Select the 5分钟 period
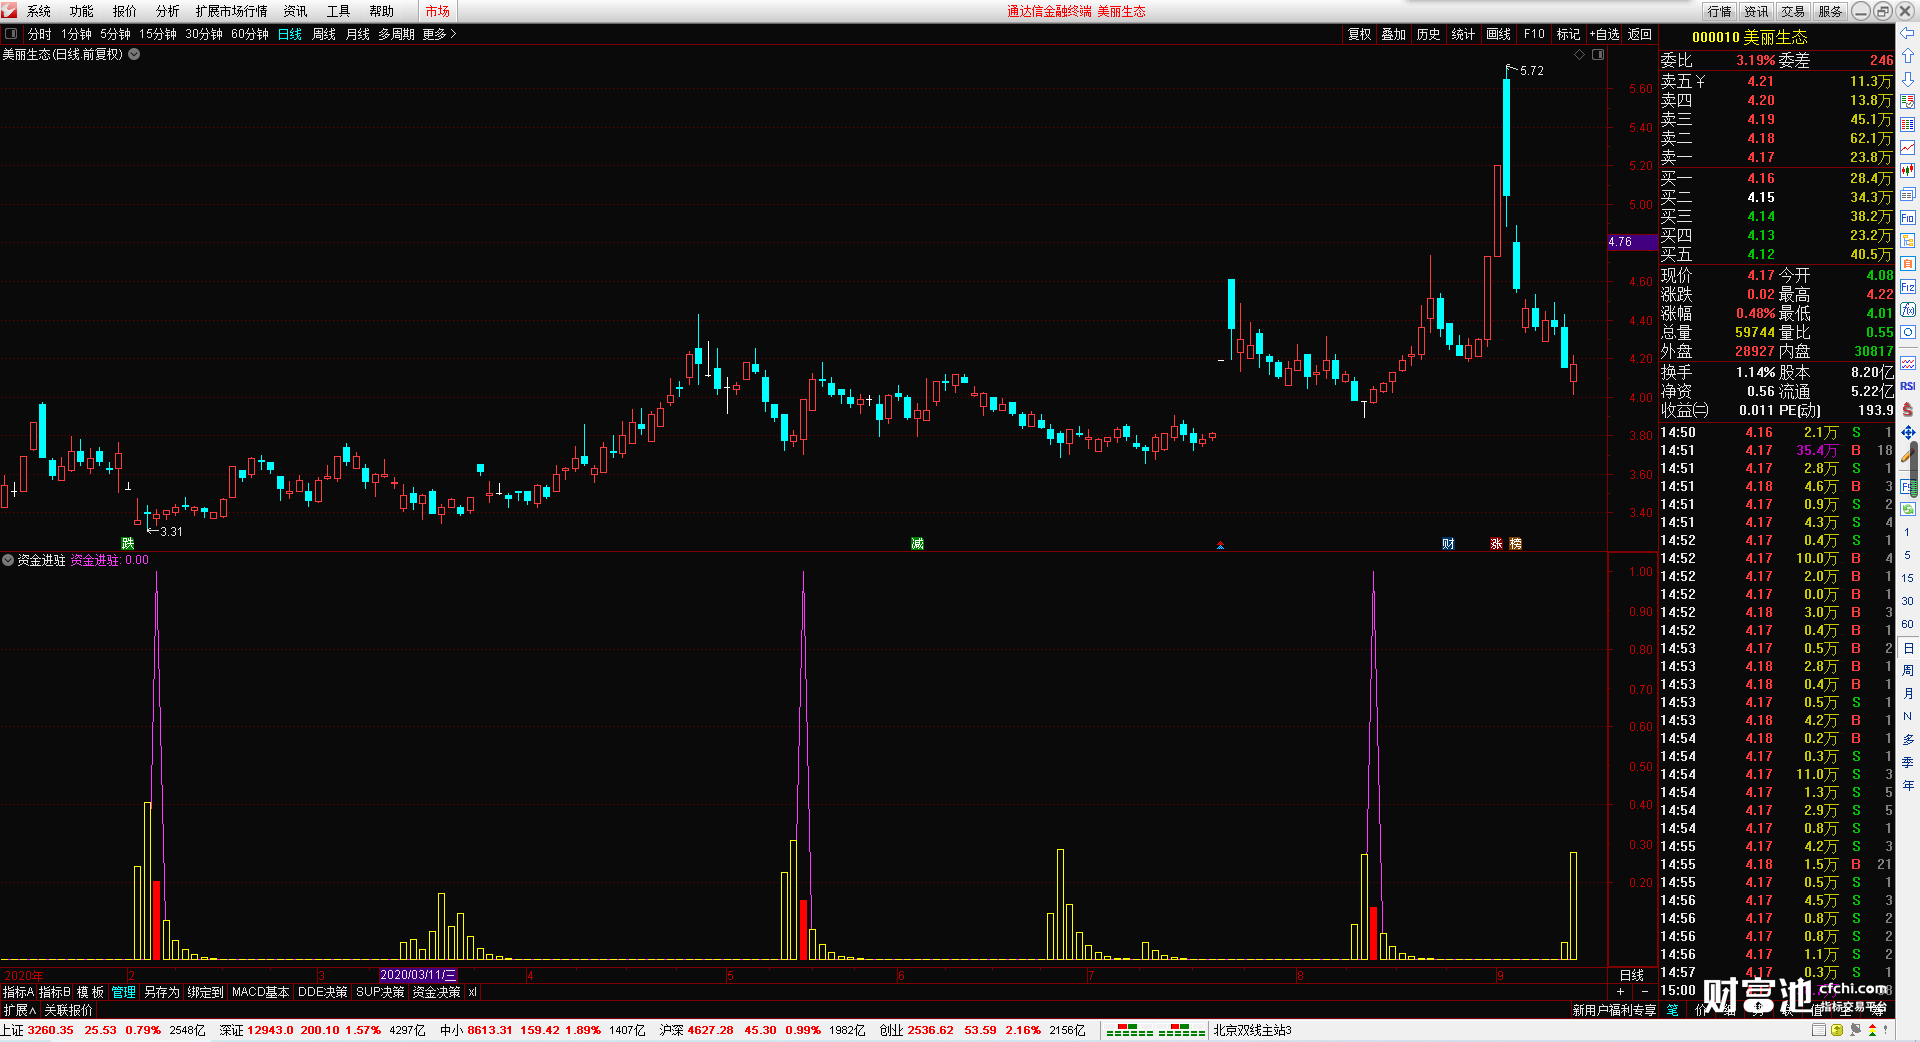 [x=115, y=34]
